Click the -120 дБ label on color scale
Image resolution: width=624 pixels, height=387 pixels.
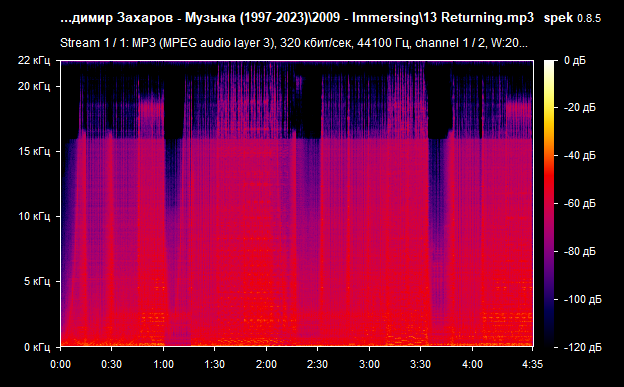(582, 347)
